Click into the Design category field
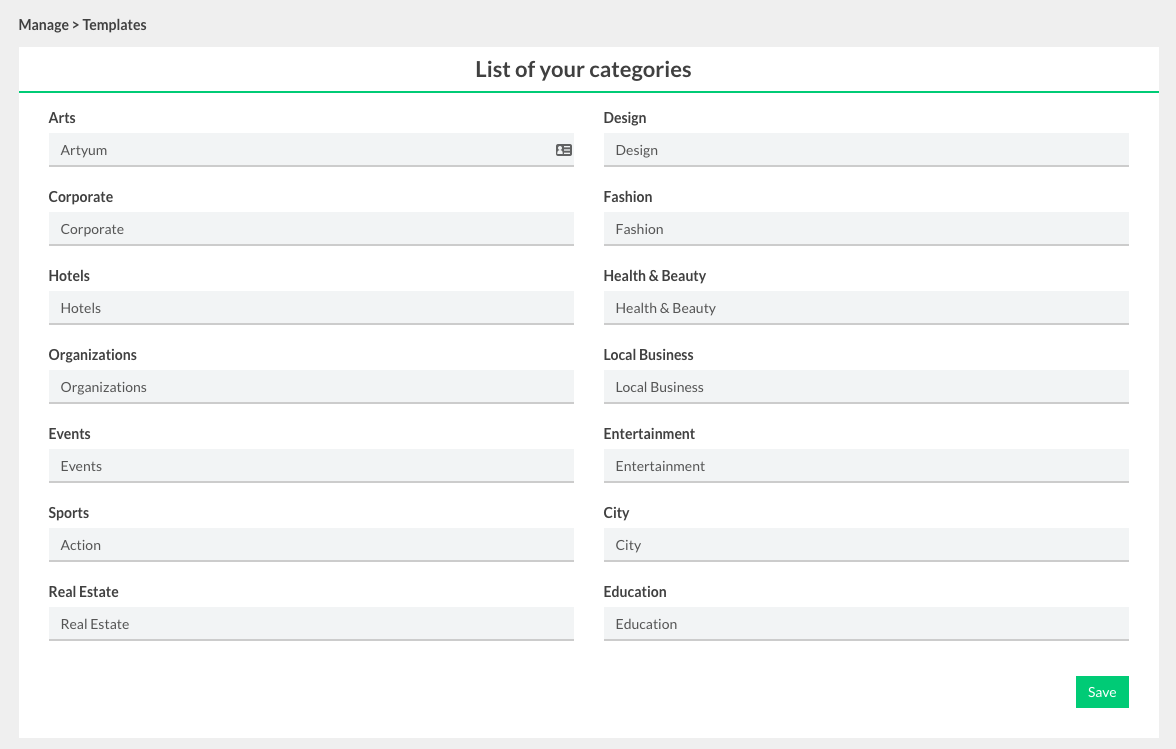The width and height of the screenshot is (1176, 749). (x=865, y=150)
